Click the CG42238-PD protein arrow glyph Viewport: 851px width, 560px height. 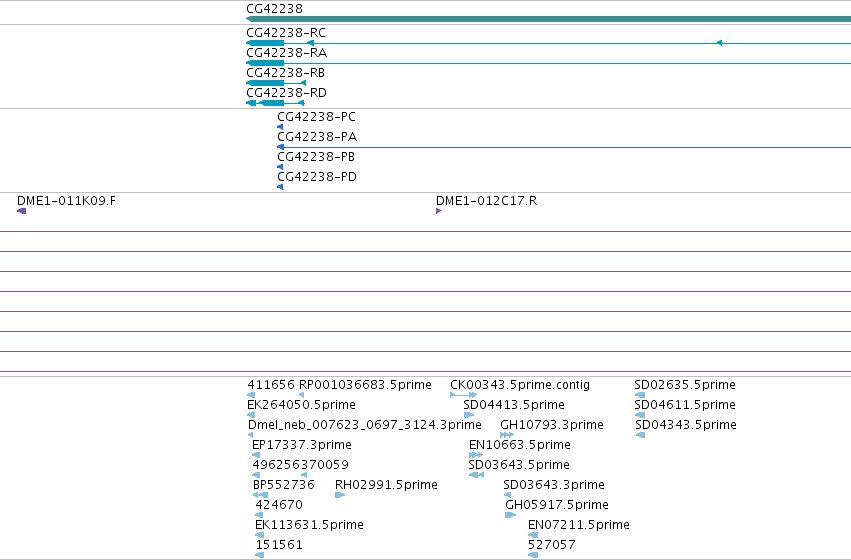280,187
